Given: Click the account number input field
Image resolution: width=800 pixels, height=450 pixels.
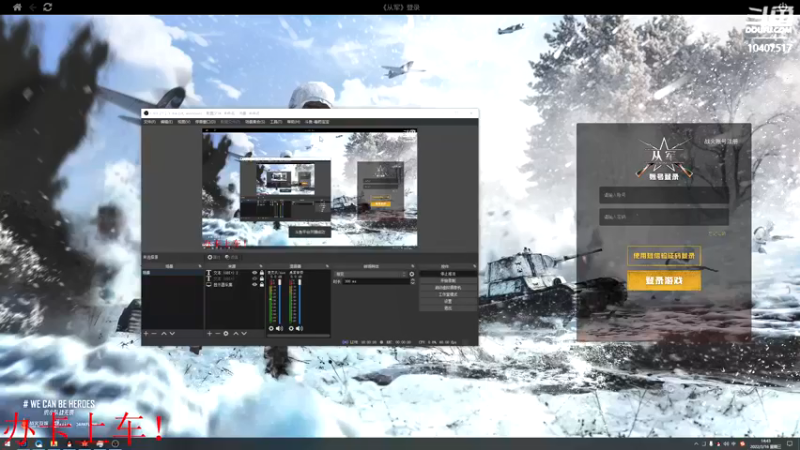Looking at the screenshot, I should pyautogui.click(x=664, y=195).
